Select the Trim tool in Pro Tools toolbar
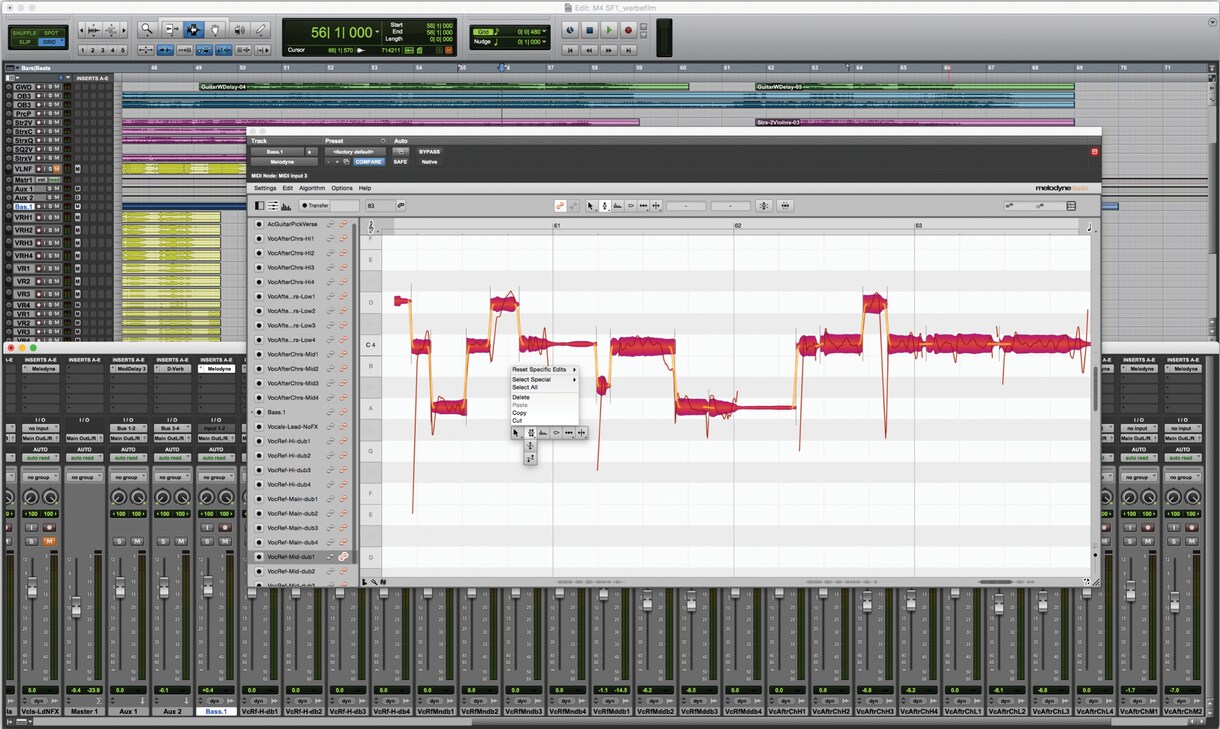The height and width of the screenshot is (729, 1220). 171,30
